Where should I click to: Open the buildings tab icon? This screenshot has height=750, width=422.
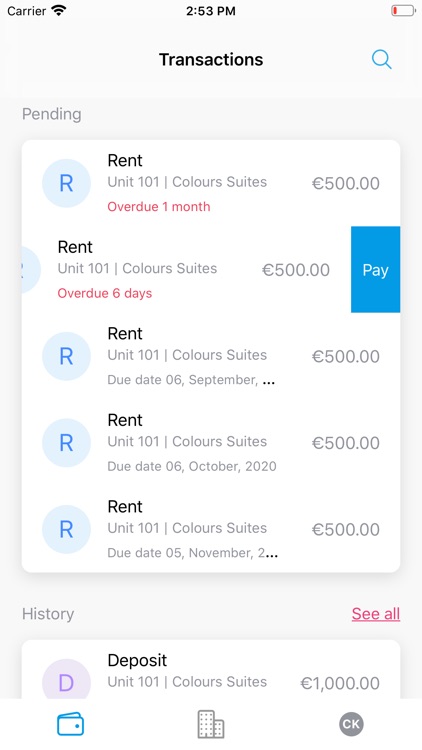coord(211,724)
